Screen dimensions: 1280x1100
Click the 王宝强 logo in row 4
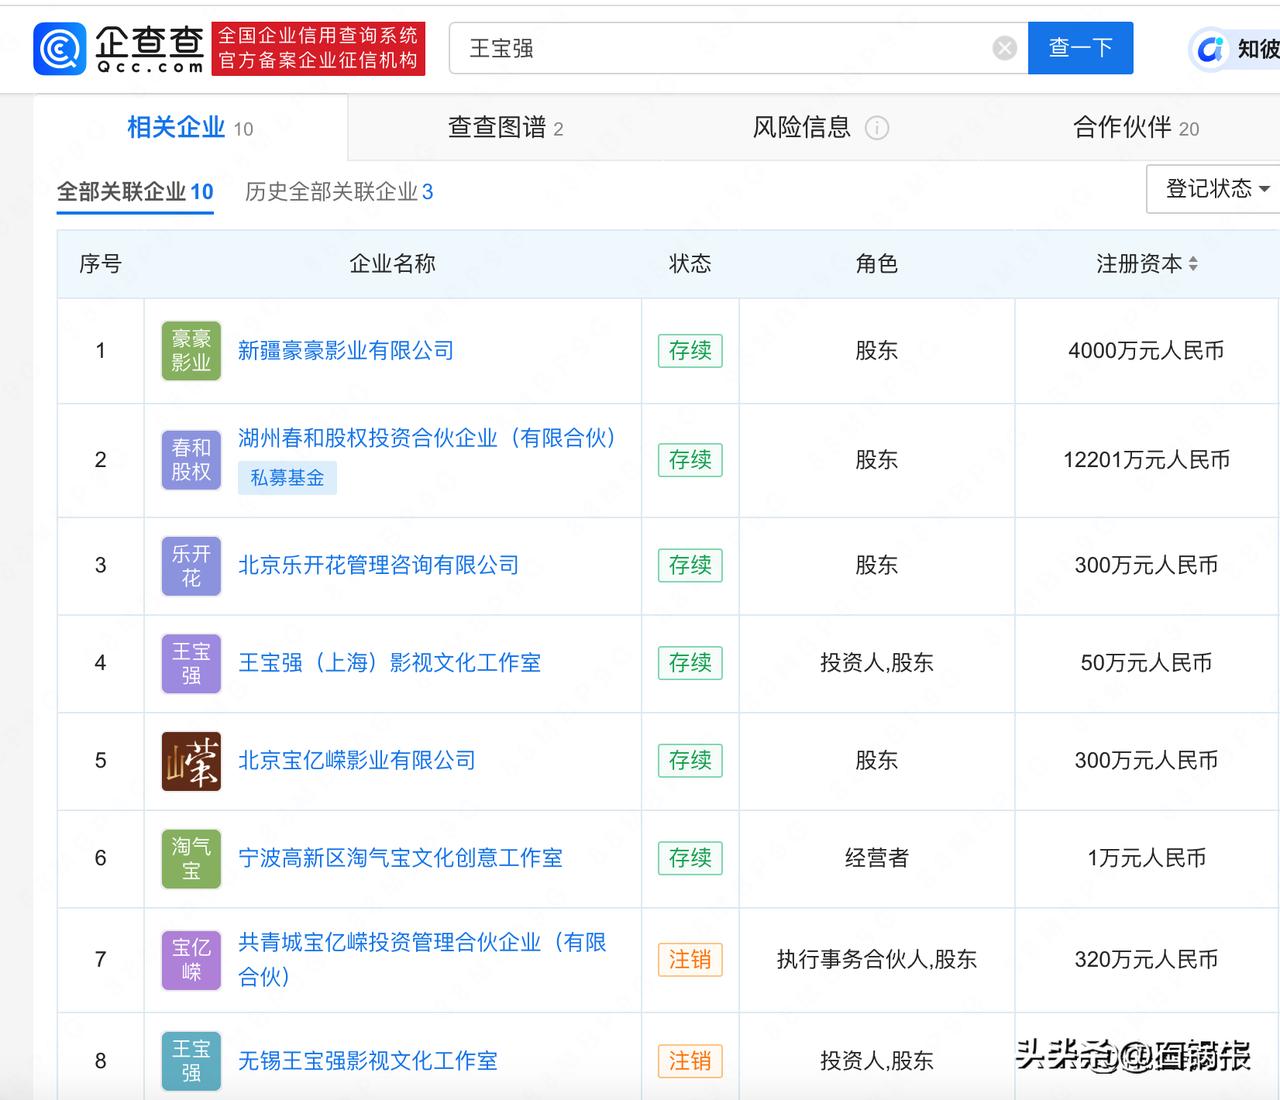191,663
